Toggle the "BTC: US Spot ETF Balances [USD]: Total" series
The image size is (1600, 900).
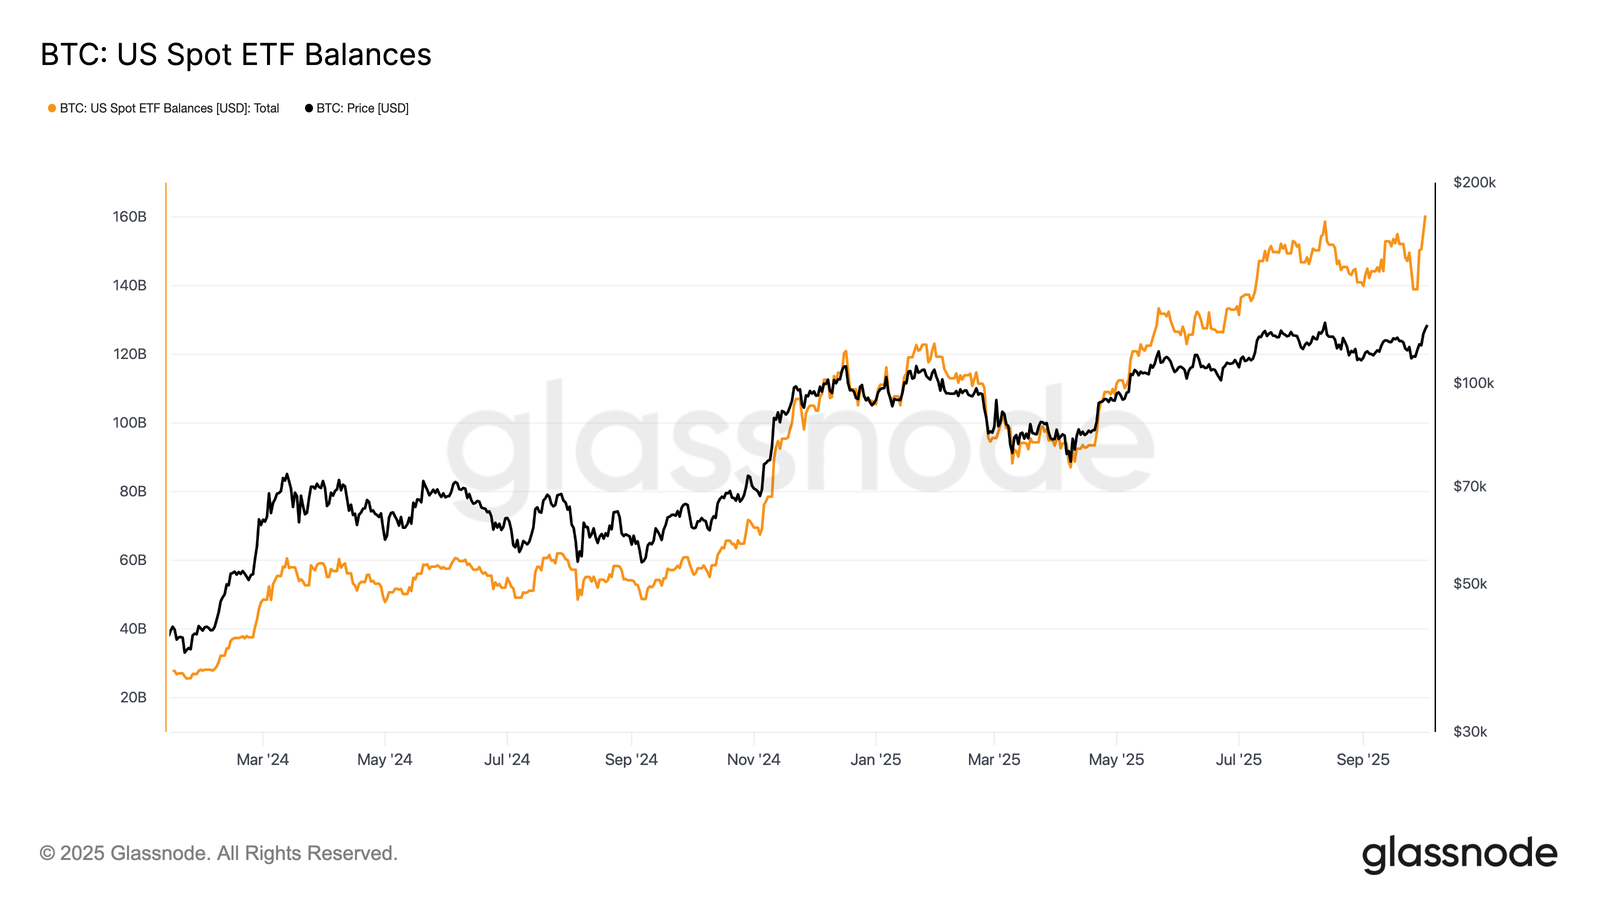pyautogui.click(x=169, y=108)
